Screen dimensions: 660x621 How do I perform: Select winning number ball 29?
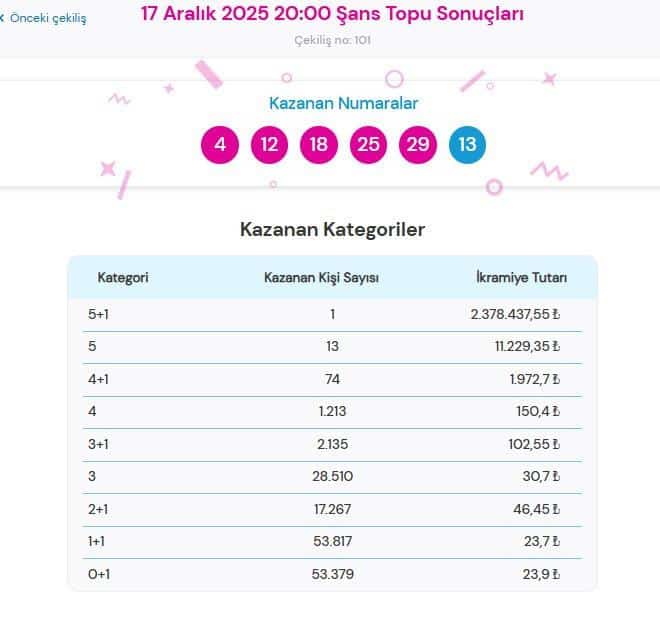point(418,145)
